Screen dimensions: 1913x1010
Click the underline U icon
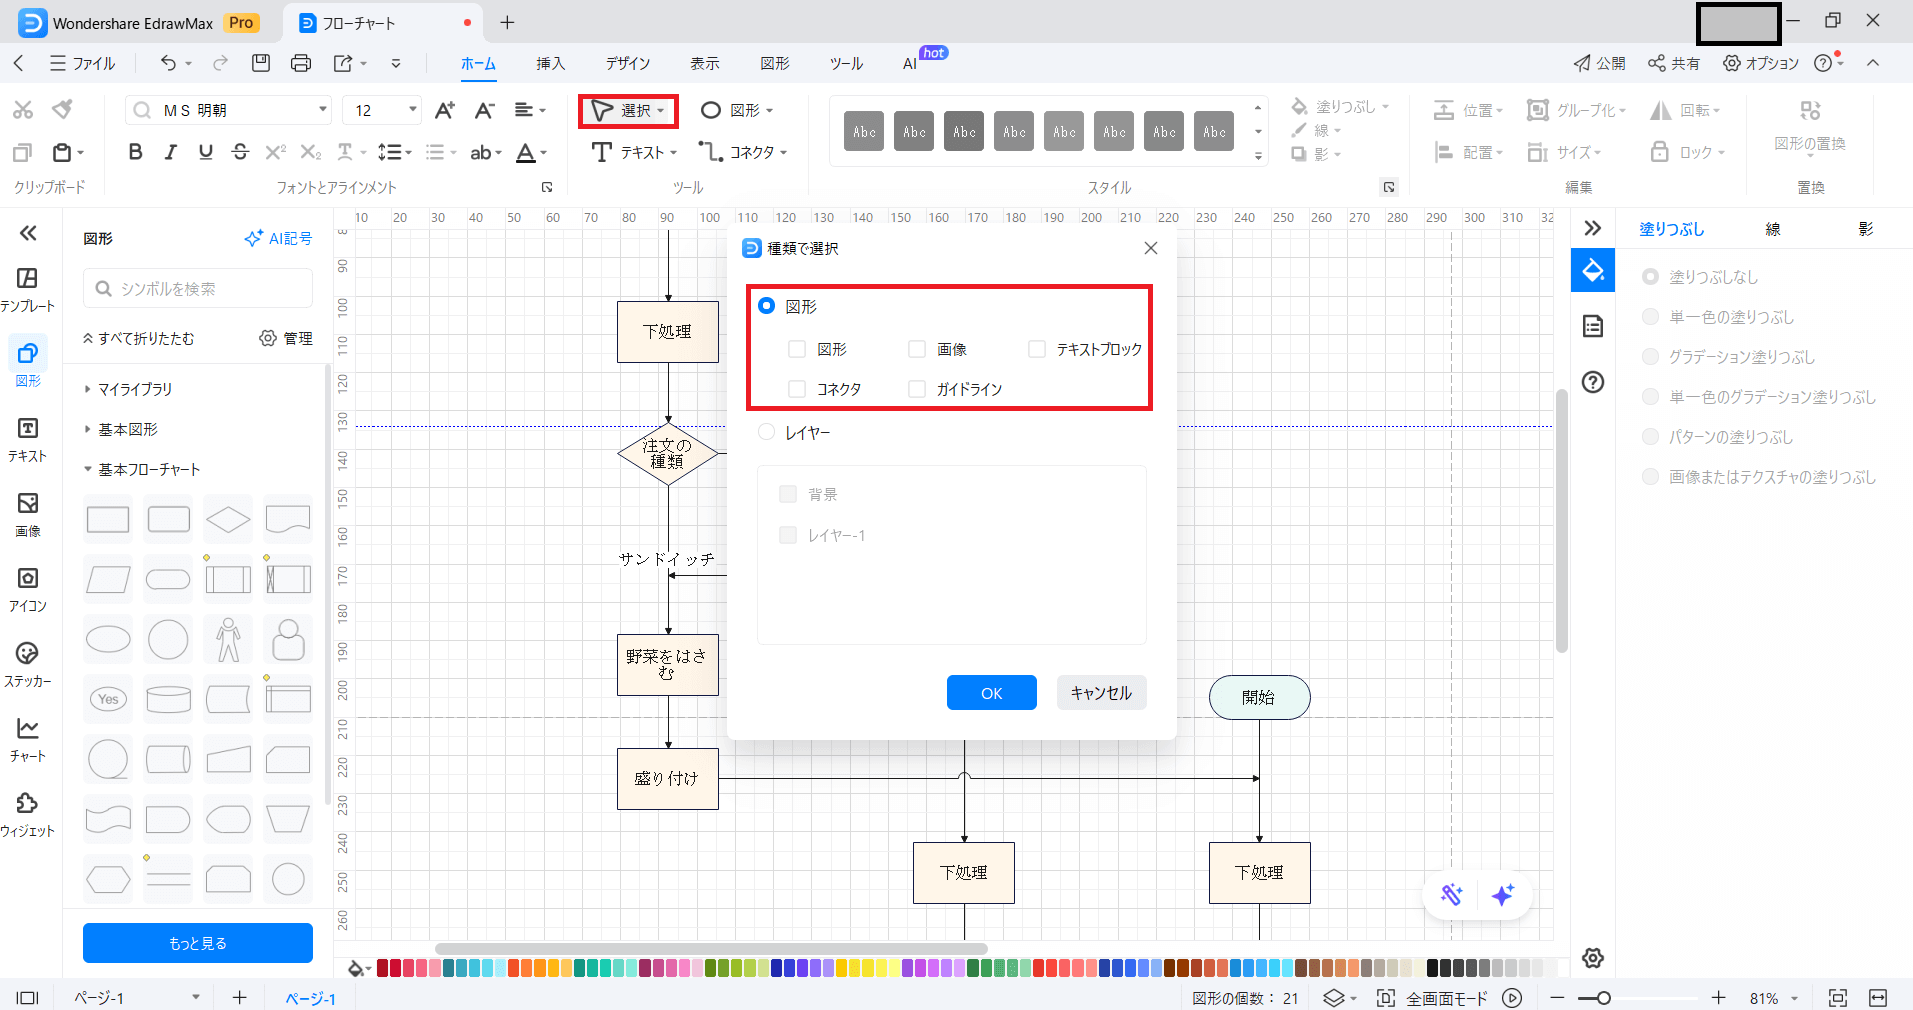click(x=205, y=152)
